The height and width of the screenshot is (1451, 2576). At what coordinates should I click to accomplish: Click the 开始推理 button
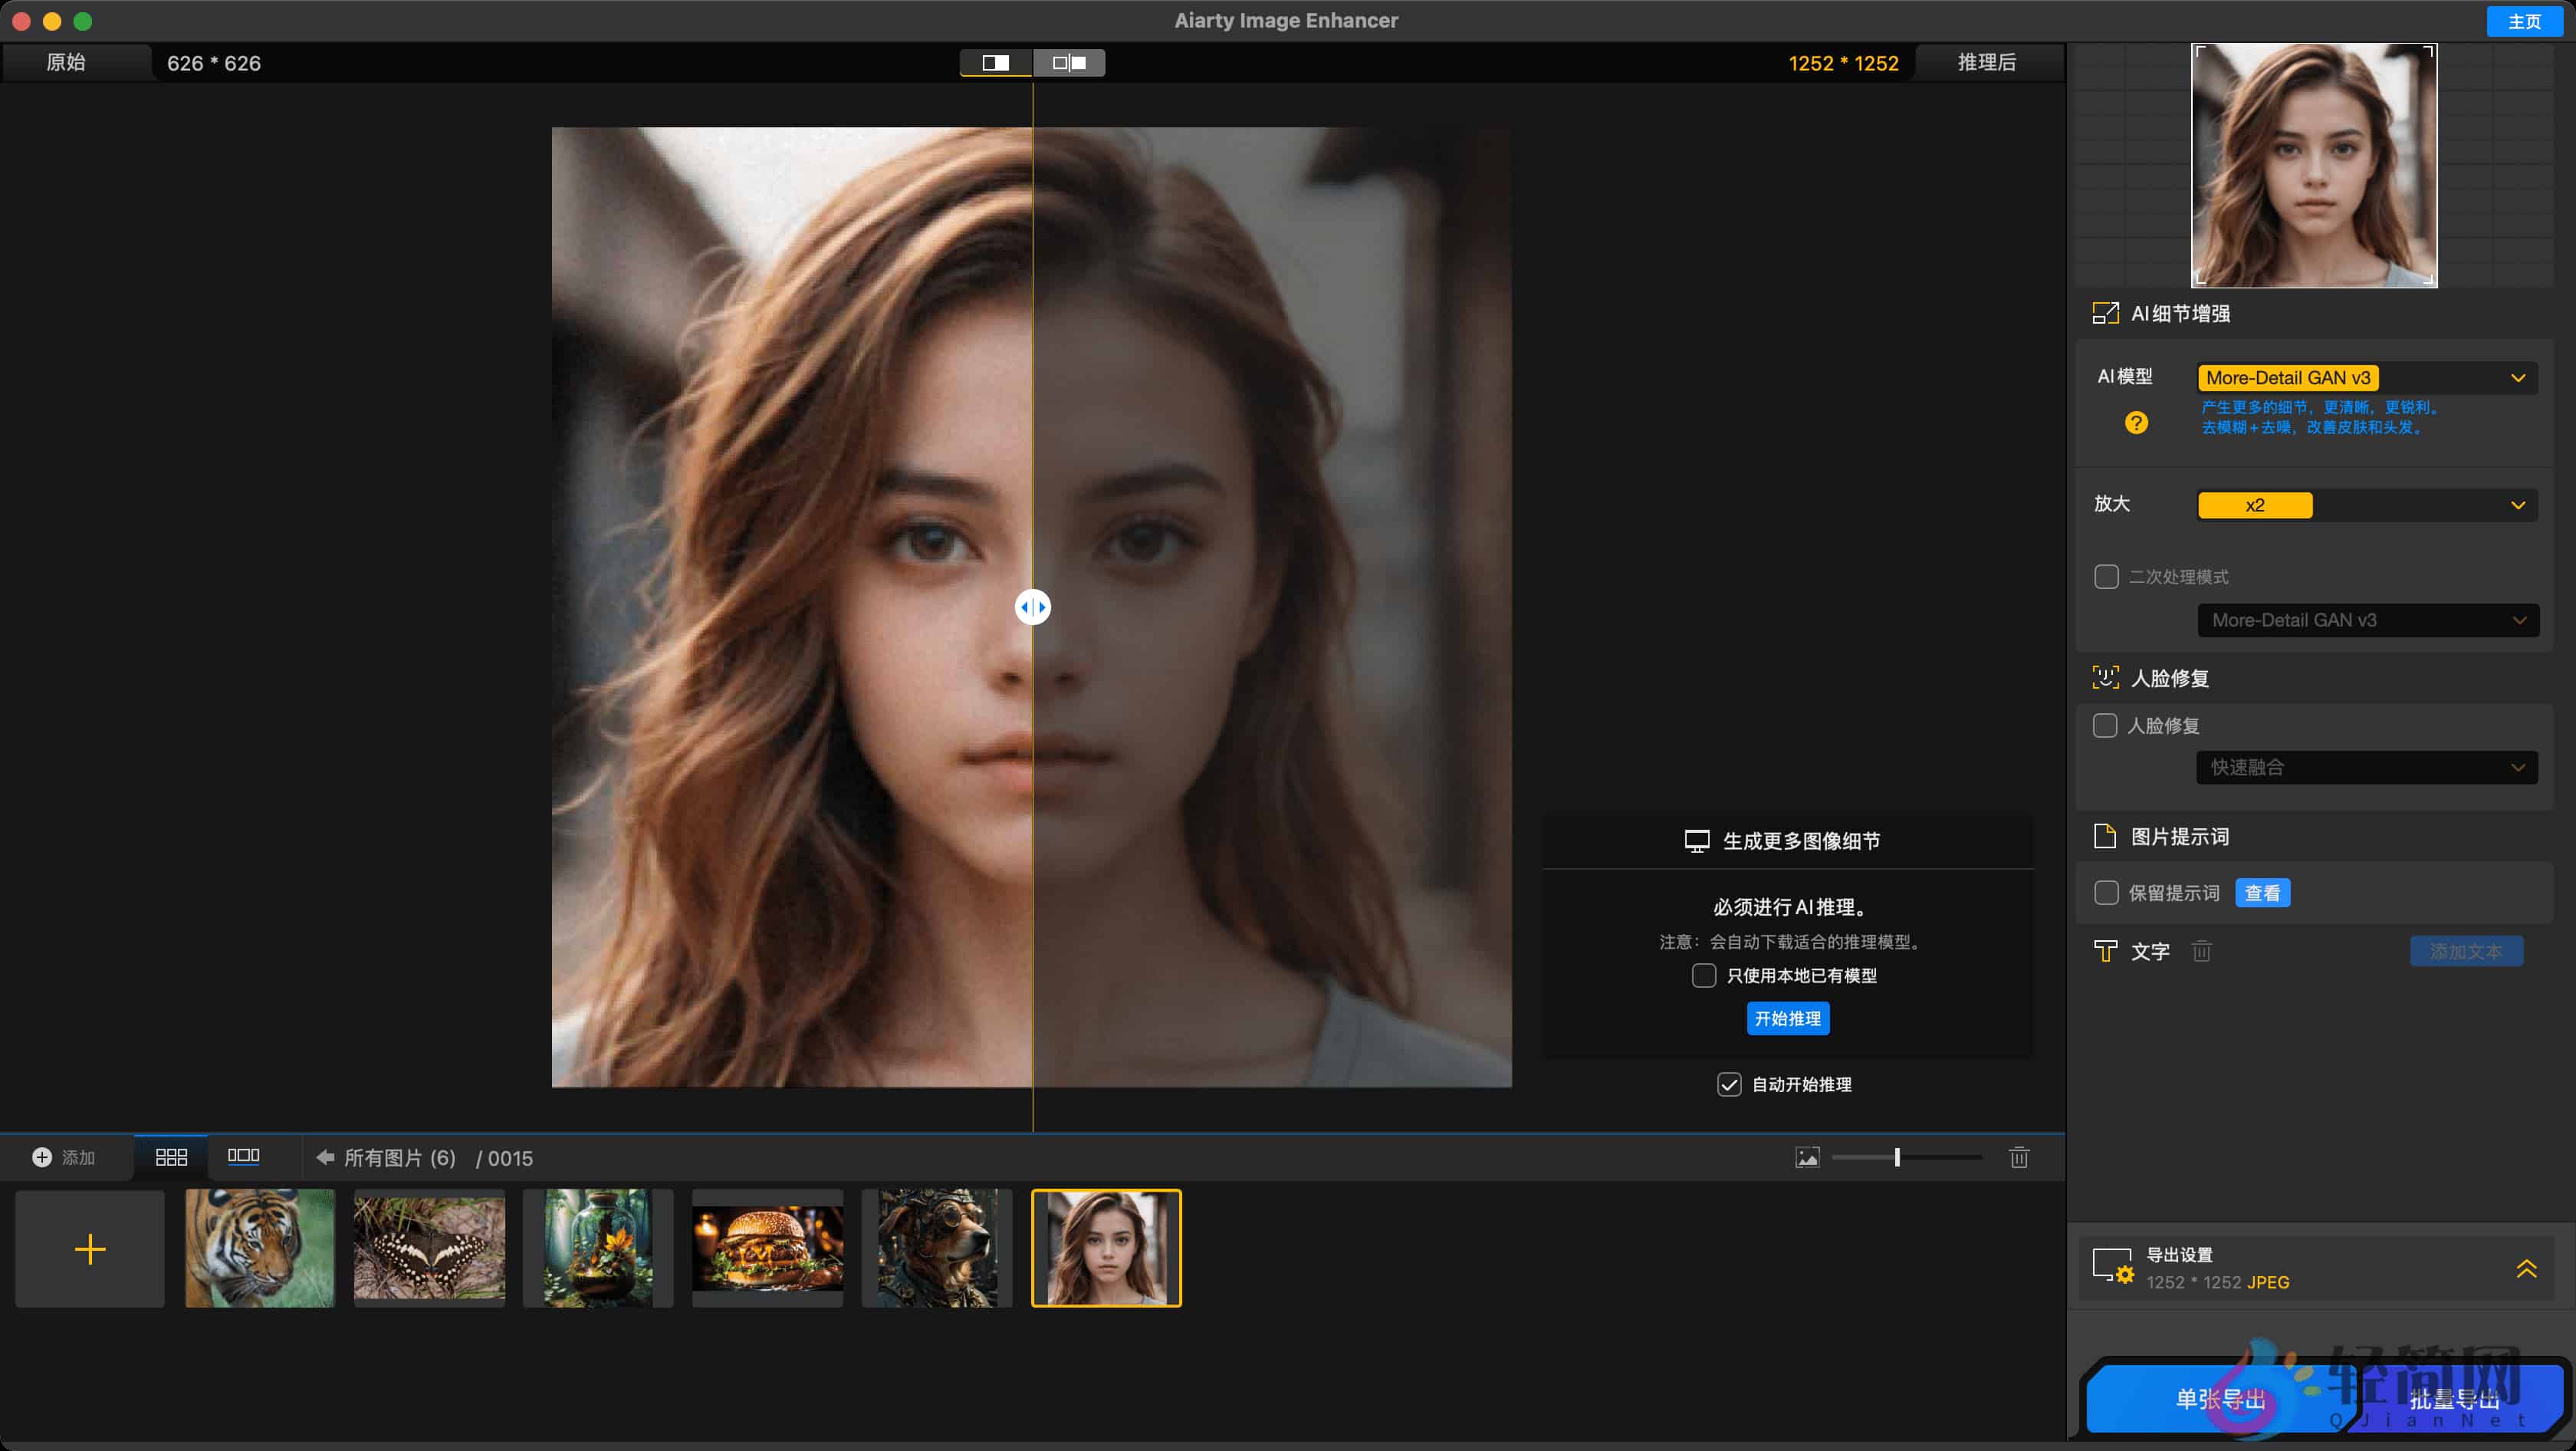[1788, 1018]
